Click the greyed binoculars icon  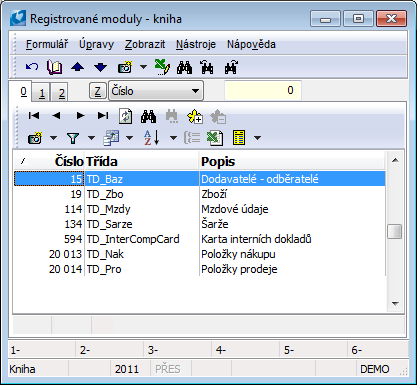[172, 116]
